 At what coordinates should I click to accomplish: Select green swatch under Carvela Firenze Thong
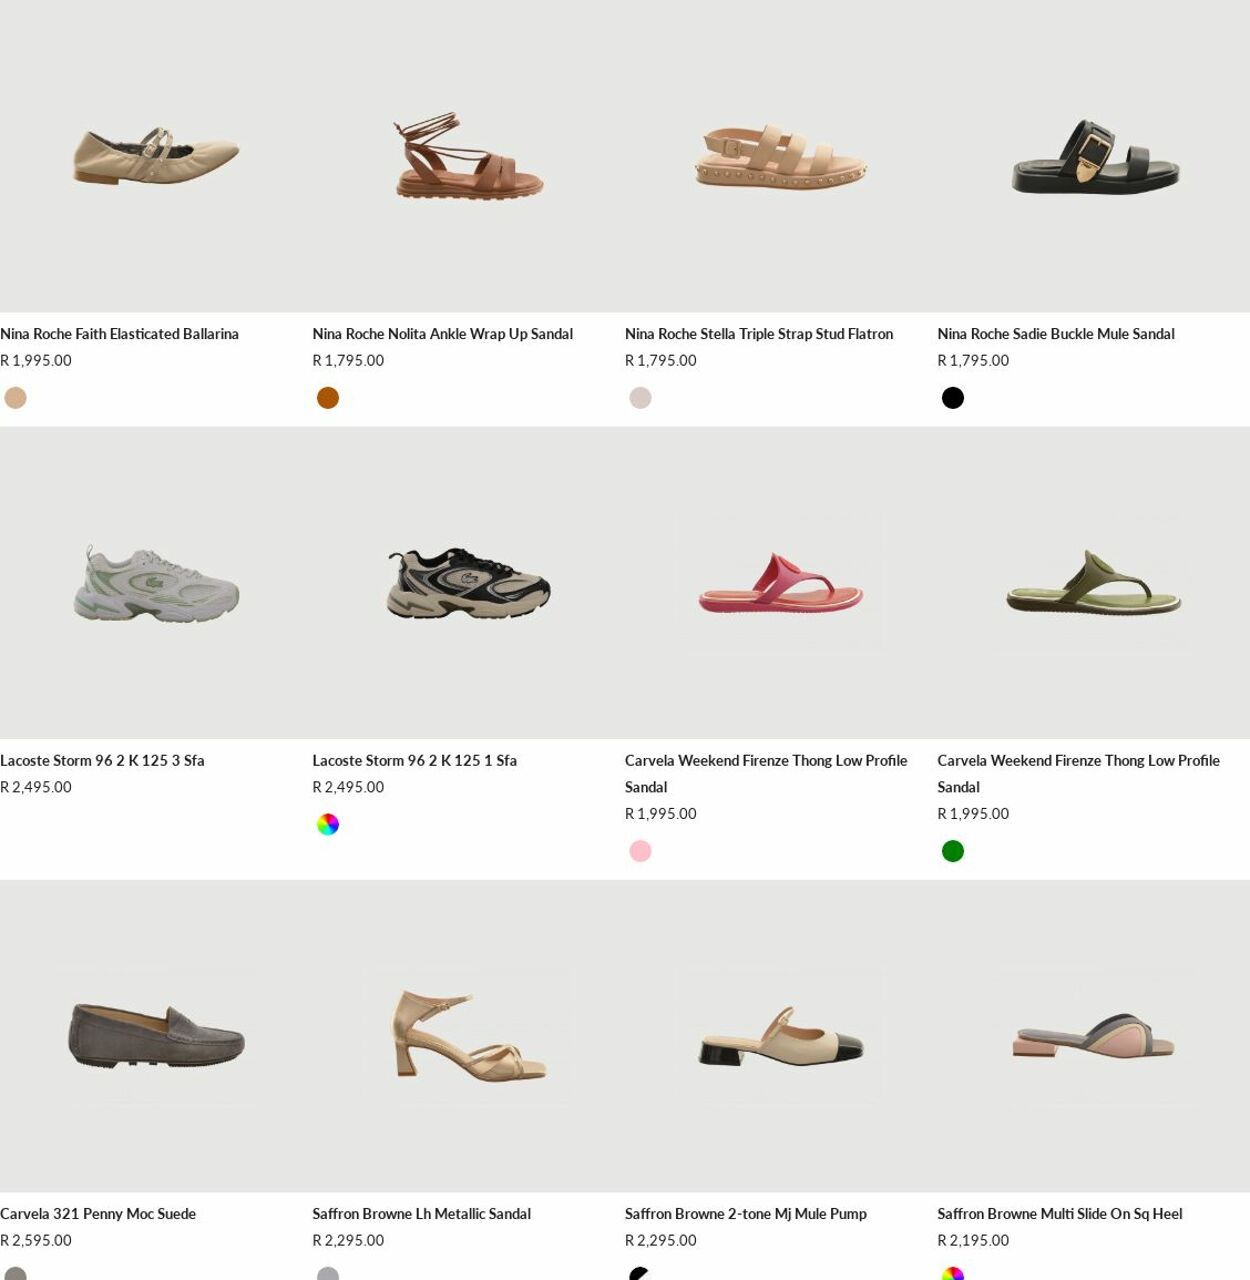(x=953, y=851)
